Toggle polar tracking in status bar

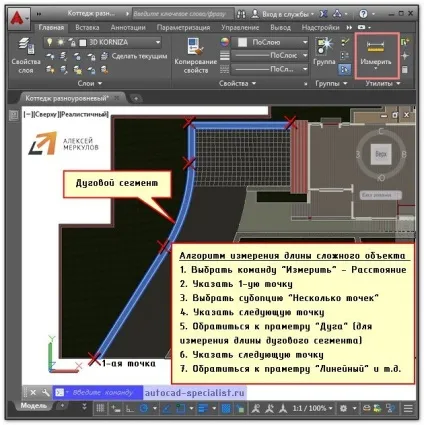coord(144,408)
